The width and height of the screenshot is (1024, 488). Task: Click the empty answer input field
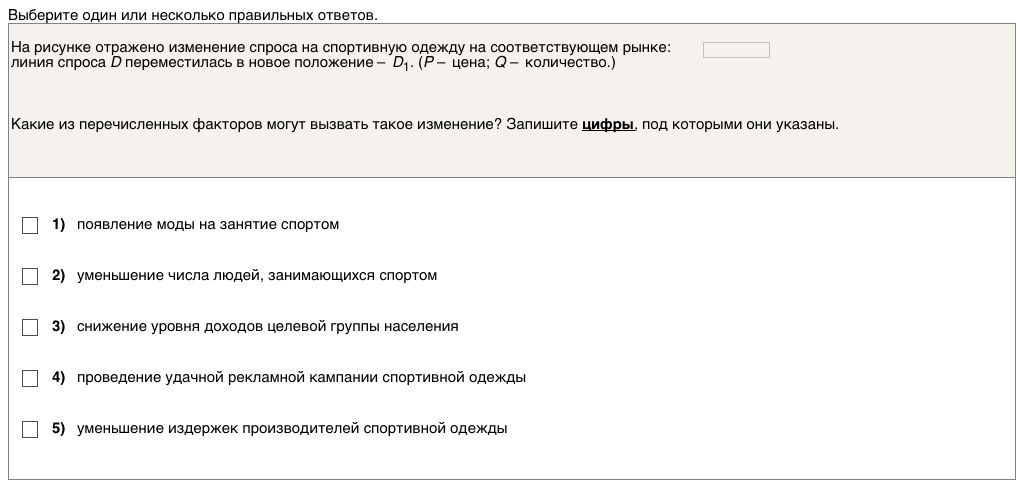click(736, 50)
